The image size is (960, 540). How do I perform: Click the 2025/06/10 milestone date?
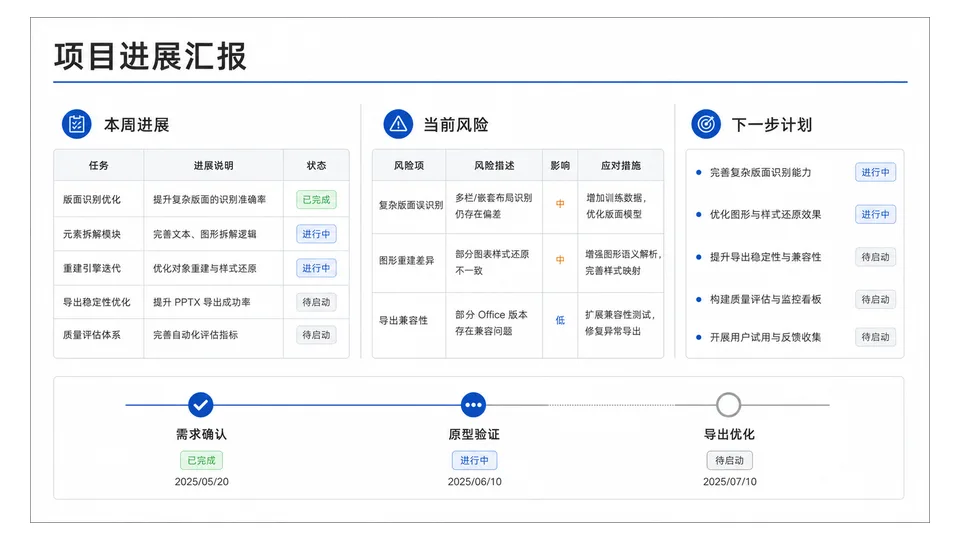(x=474, y=482)
